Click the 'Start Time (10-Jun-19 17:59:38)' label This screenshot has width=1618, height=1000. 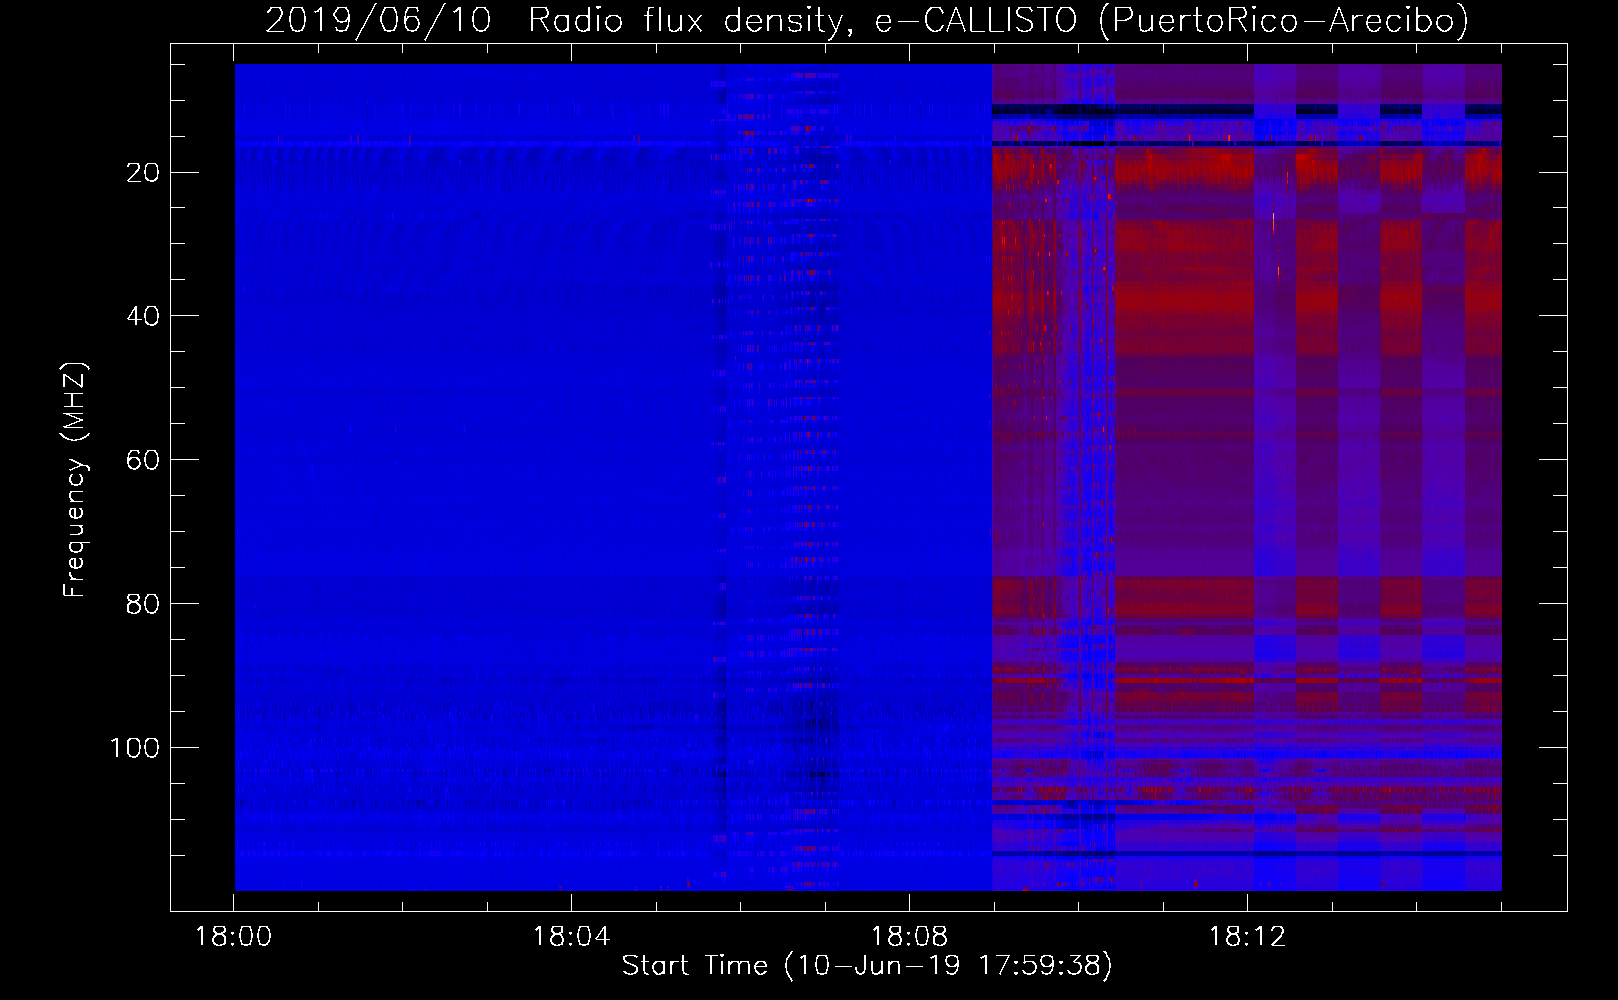[x=867, y=966]
